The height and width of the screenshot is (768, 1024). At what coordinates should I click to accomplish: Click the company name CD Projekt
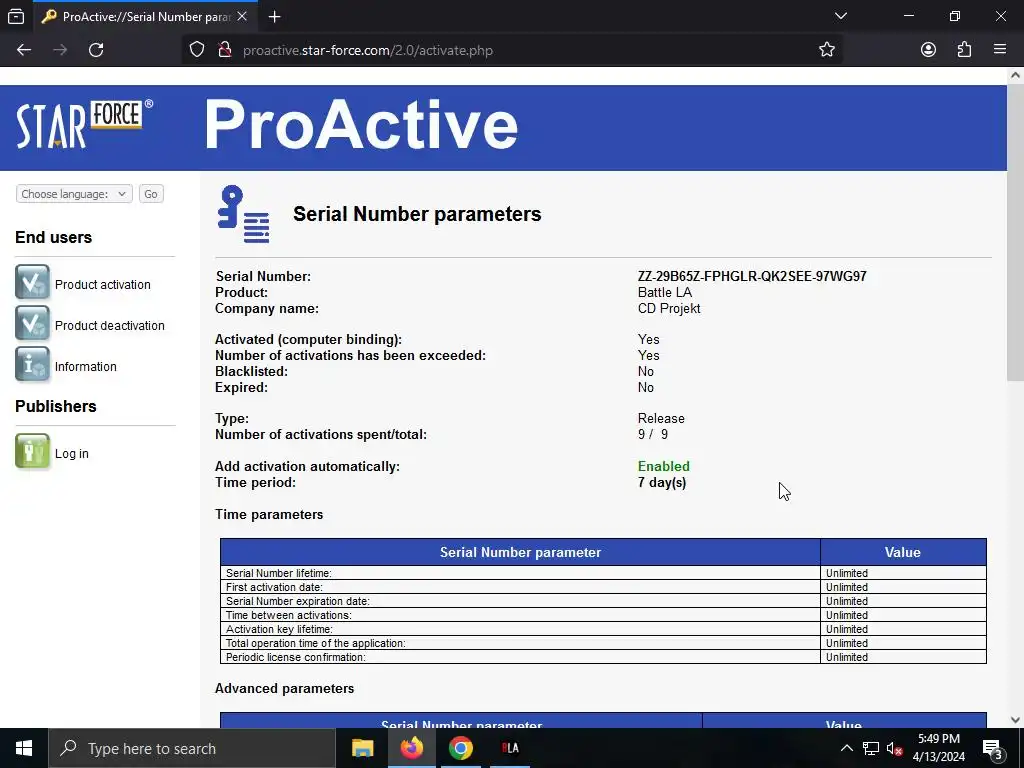pos(669,308)
